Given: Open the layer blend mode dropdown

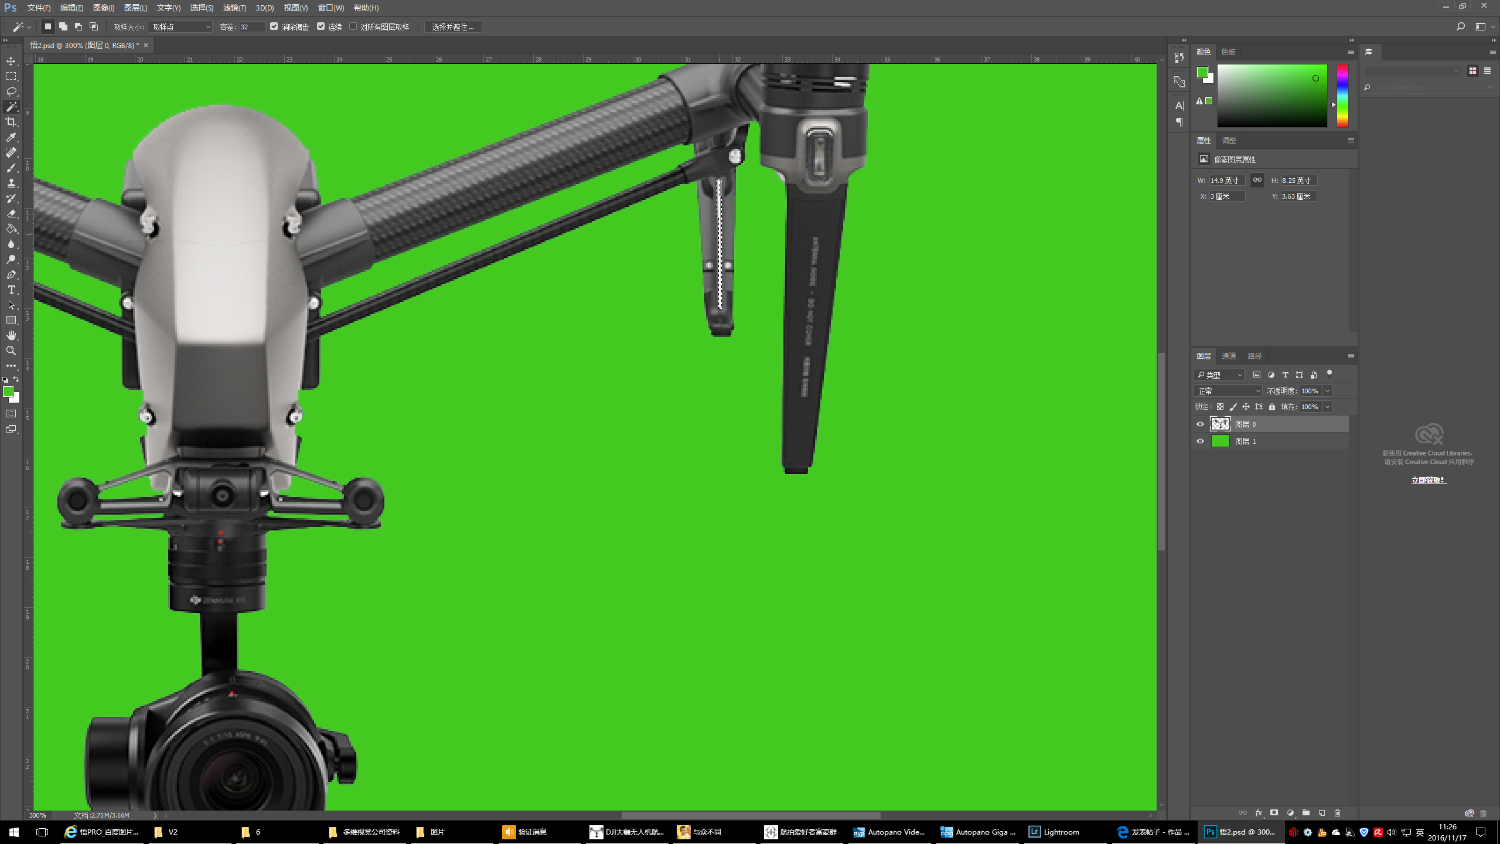Looking at the screenshot, I should pyautogui.click(x=1228, y=391).
